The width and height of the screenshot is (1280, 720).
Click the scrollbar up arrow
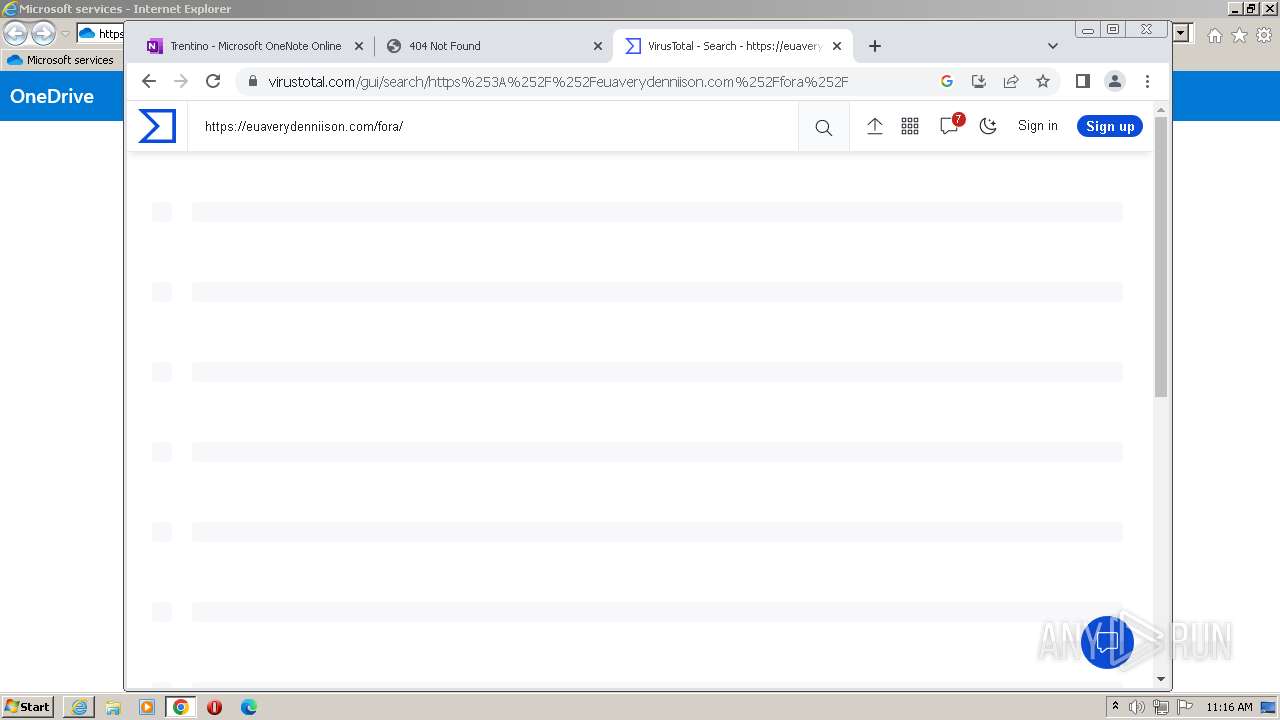pos(1161,110)
